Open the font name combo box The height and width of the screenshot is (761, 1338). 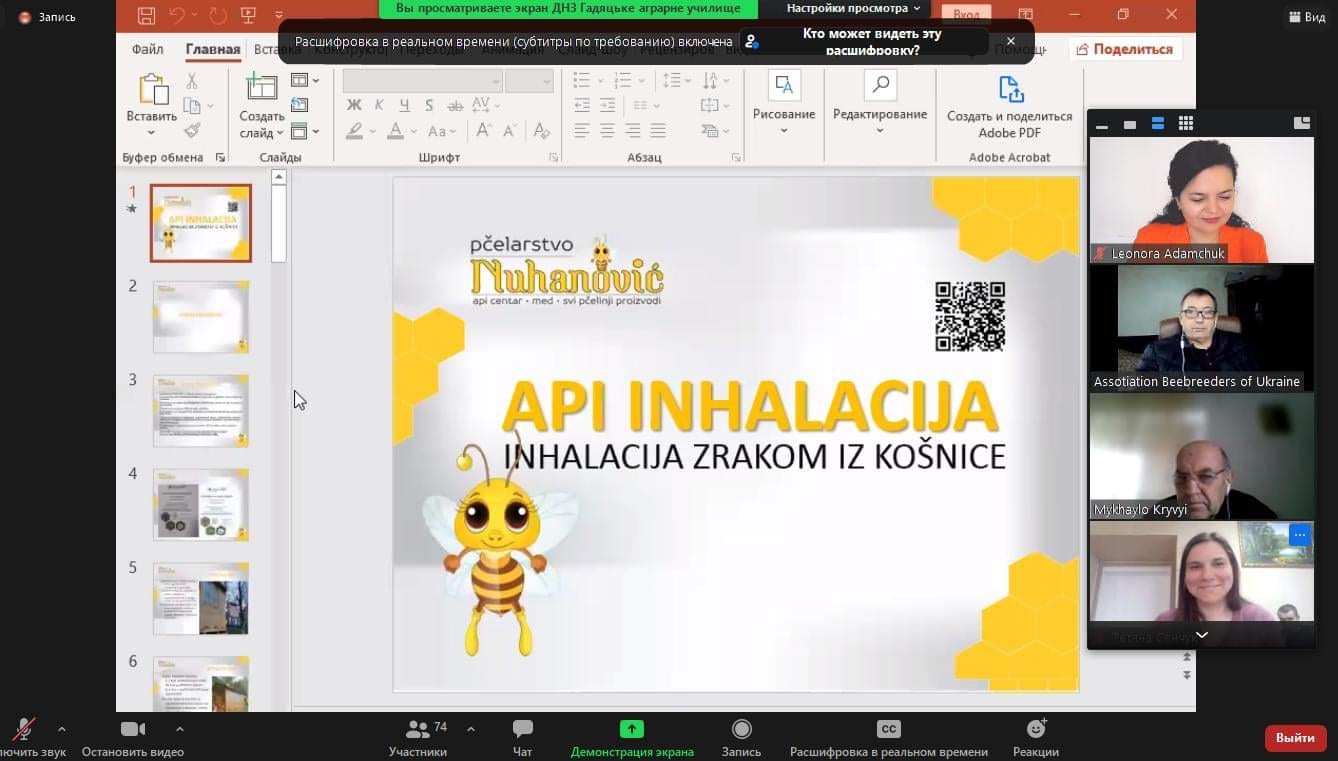(422, 81)
